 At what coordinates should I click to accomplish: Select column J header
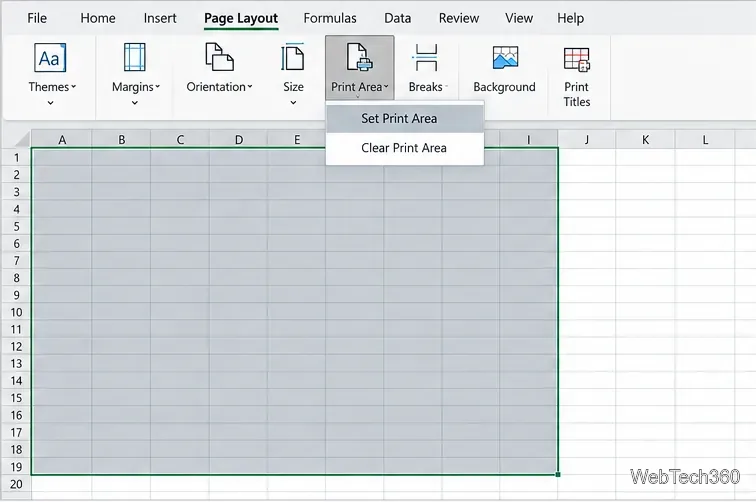tap(587, 140)
